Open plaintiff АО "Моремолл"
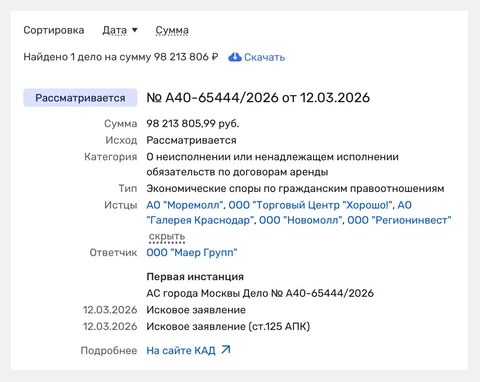 click(185, 205)
